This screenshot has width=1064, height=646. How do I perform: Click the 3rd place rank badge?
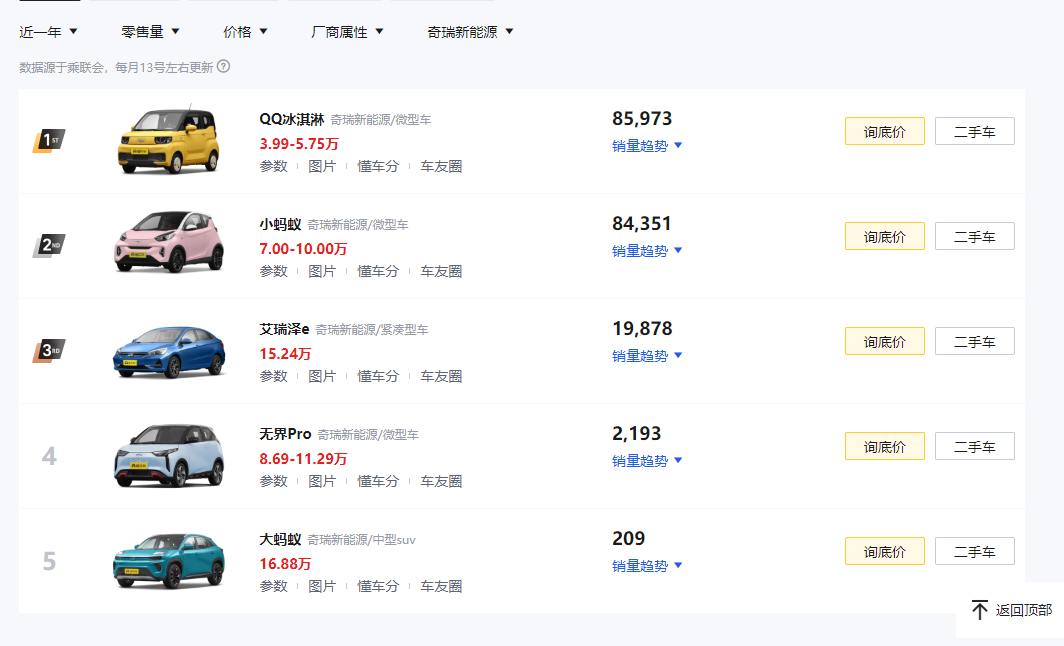pyautogui.click(x=48, y=351)
